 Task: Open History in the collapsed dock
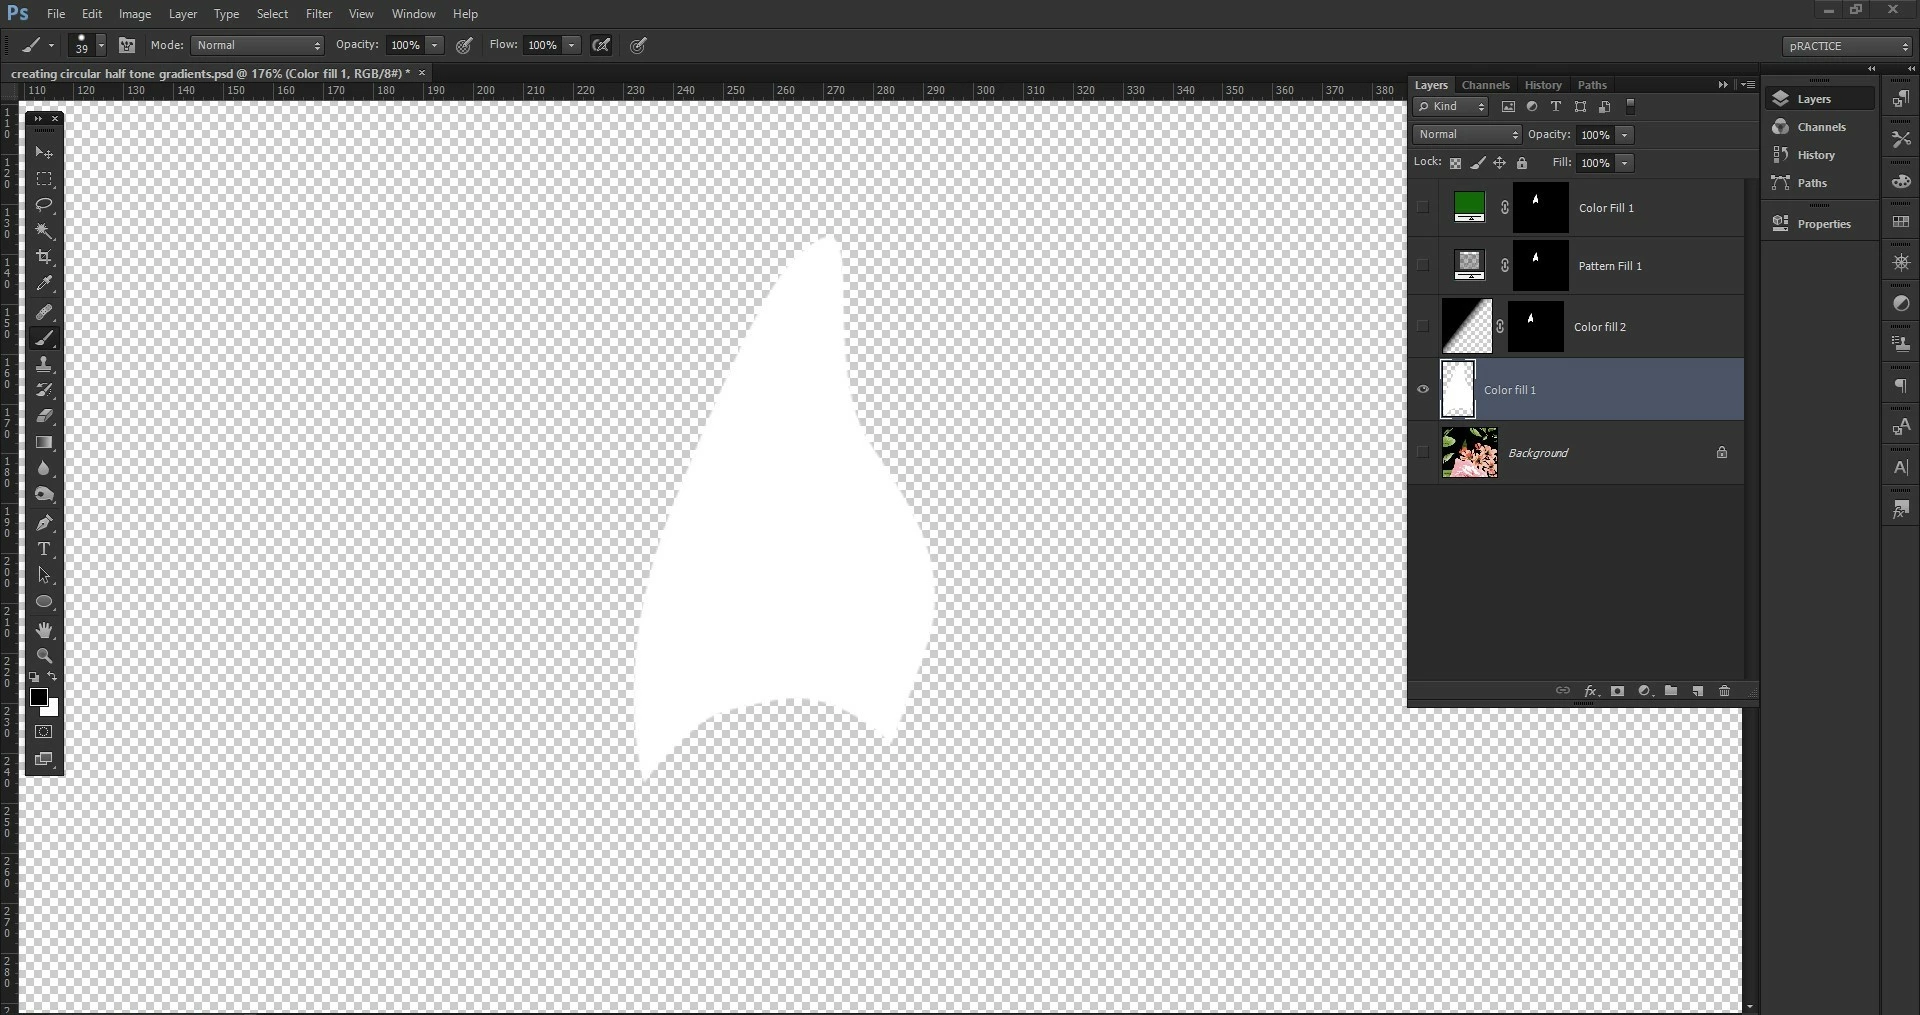1819,155
